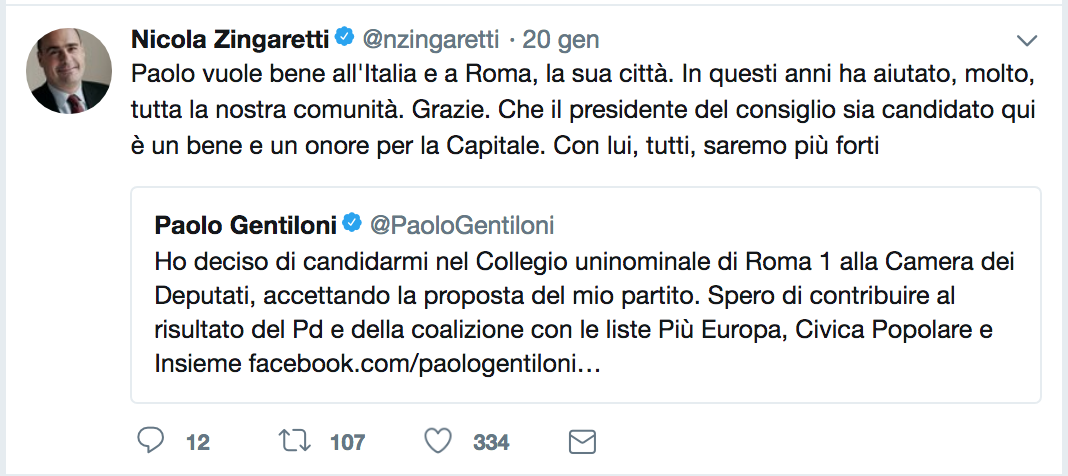This screenshot has height=476, width=1068.
Task: Like the tweet with the heart icon
Action: point(436,441)
